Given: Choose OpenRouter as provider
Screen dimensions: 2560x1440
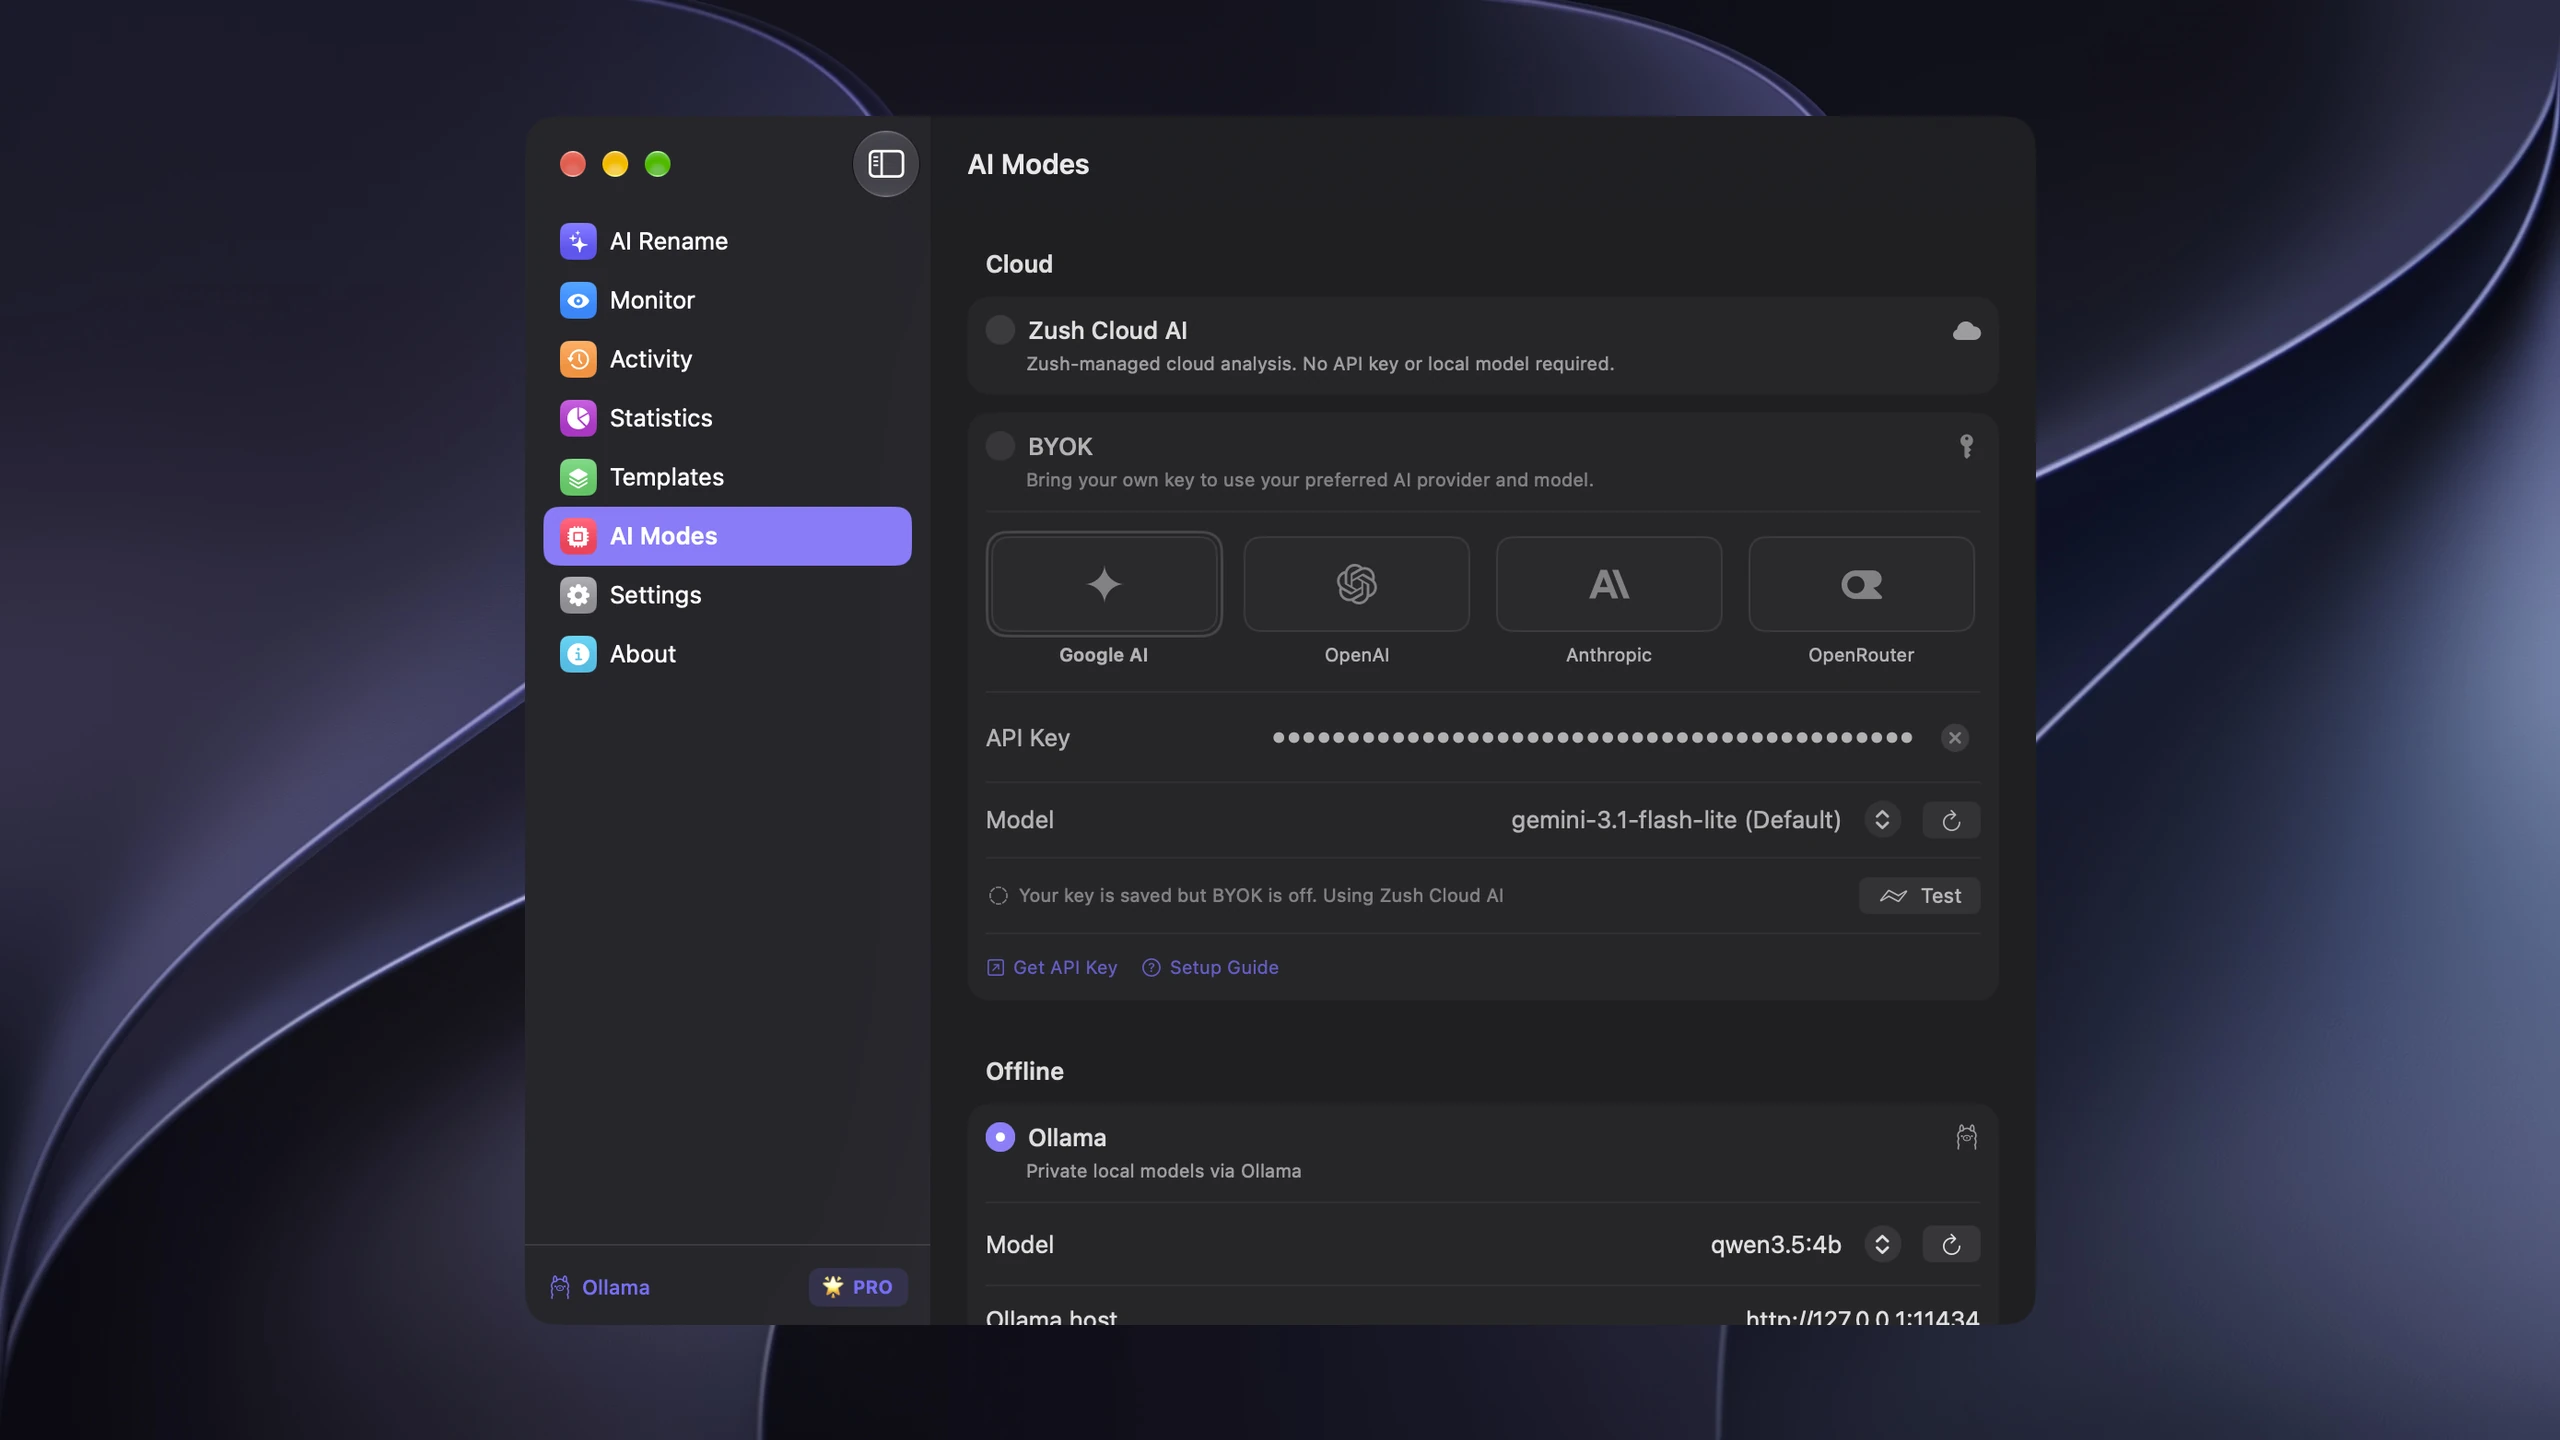Looking at the screenshot, I should tap(1861, 584).
